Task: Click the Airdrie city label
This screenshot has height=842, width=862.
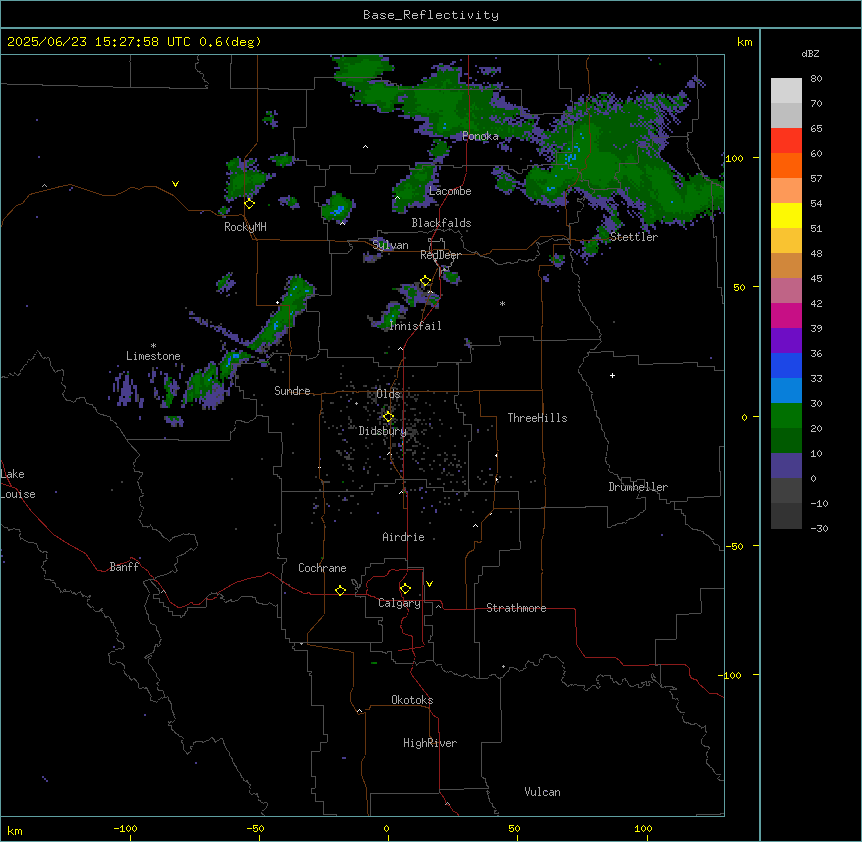Action: (x=403, y=537)
